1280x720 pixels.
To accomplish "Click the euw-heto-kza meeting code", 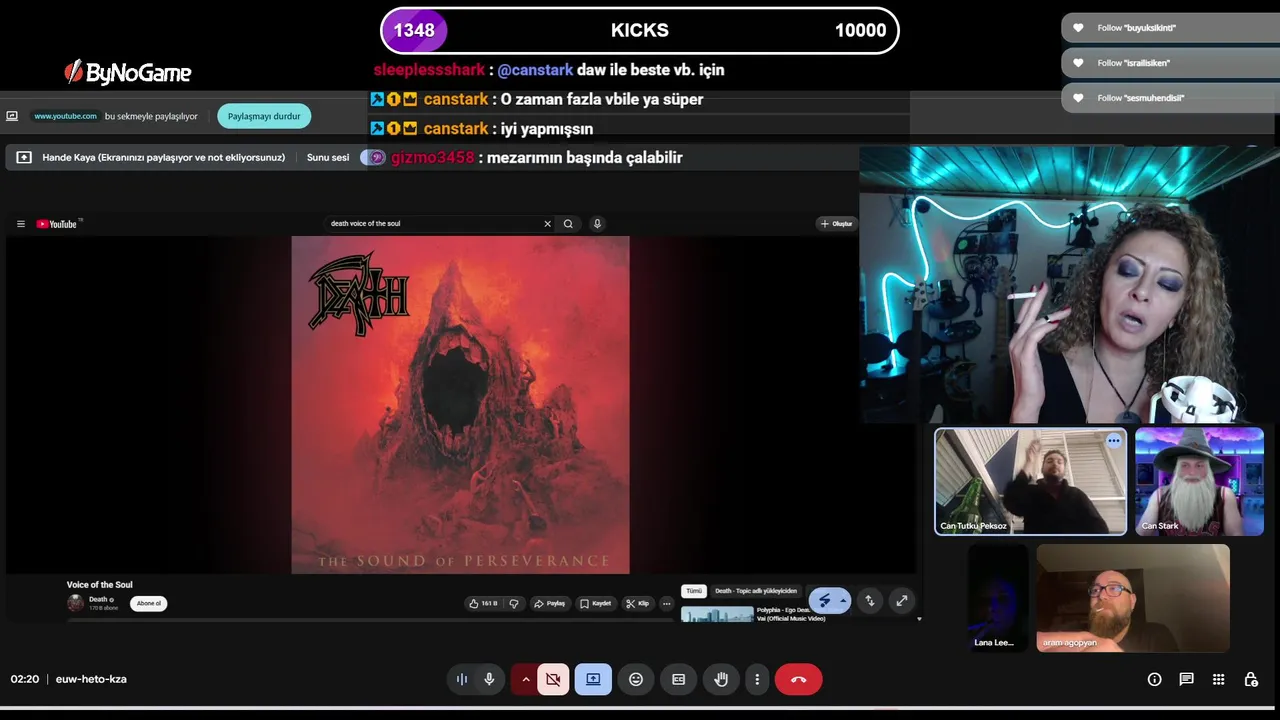I will (91, 679).
